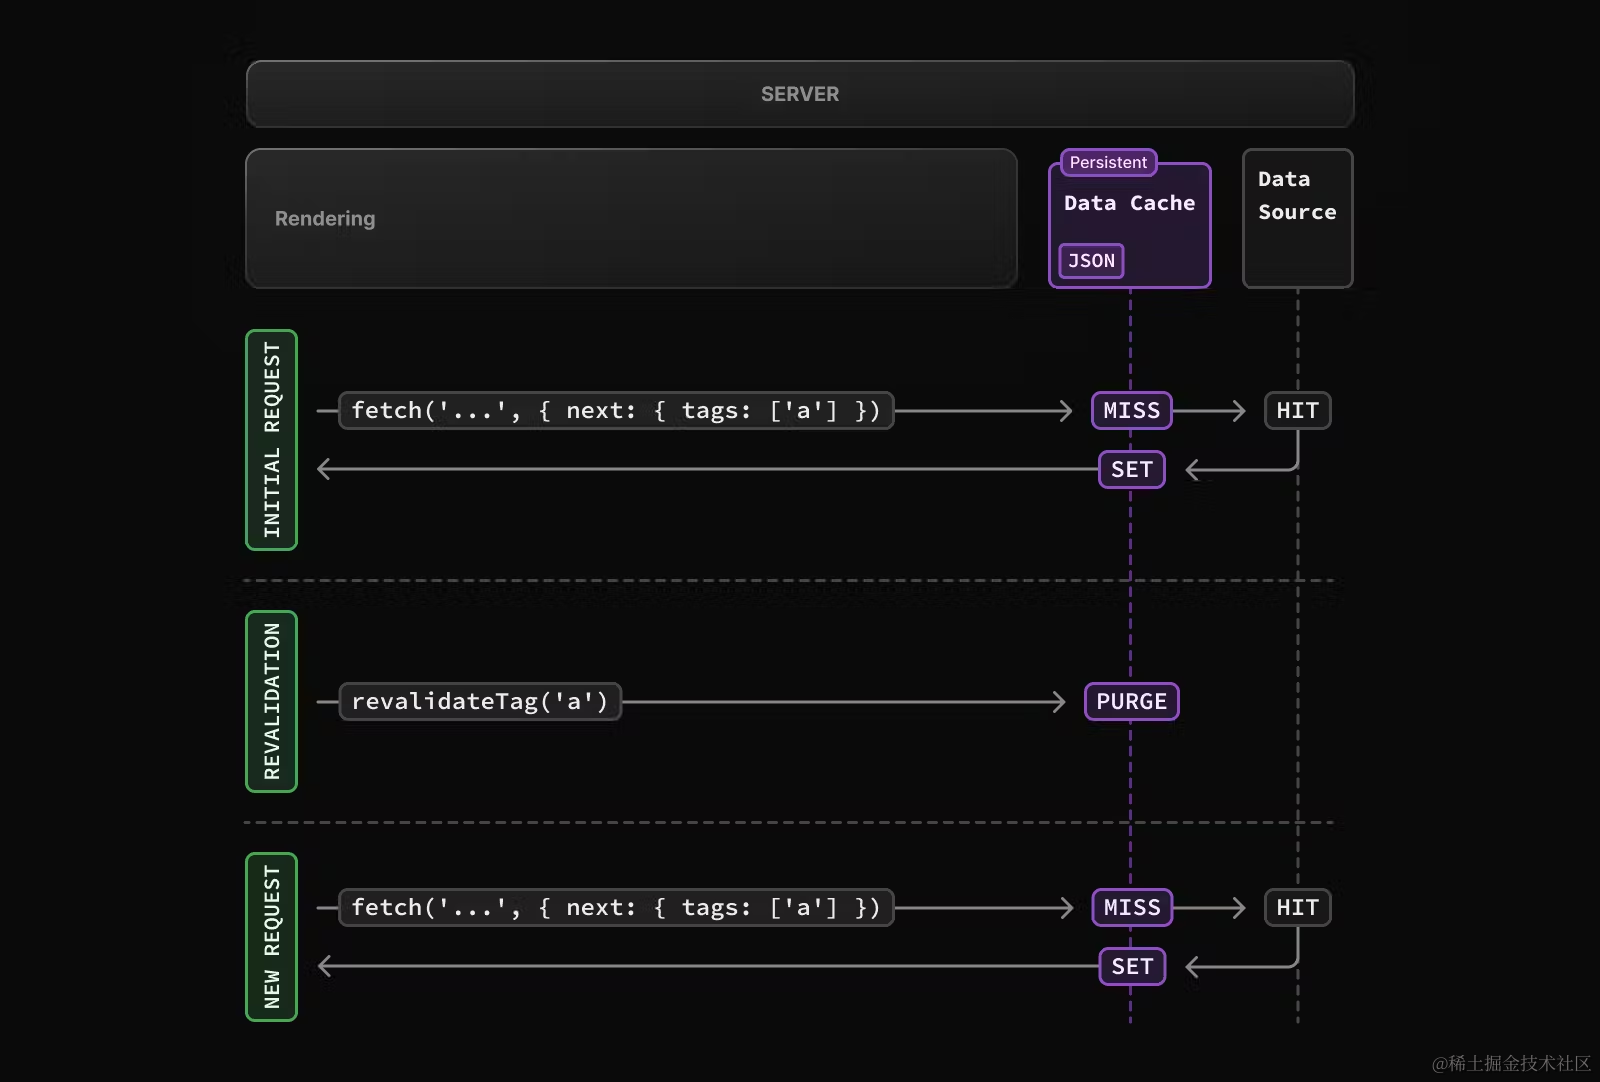Click the HIT badge in Initial Request row
Screen dimensions: 1600x1082
(x=1297, y=411)
